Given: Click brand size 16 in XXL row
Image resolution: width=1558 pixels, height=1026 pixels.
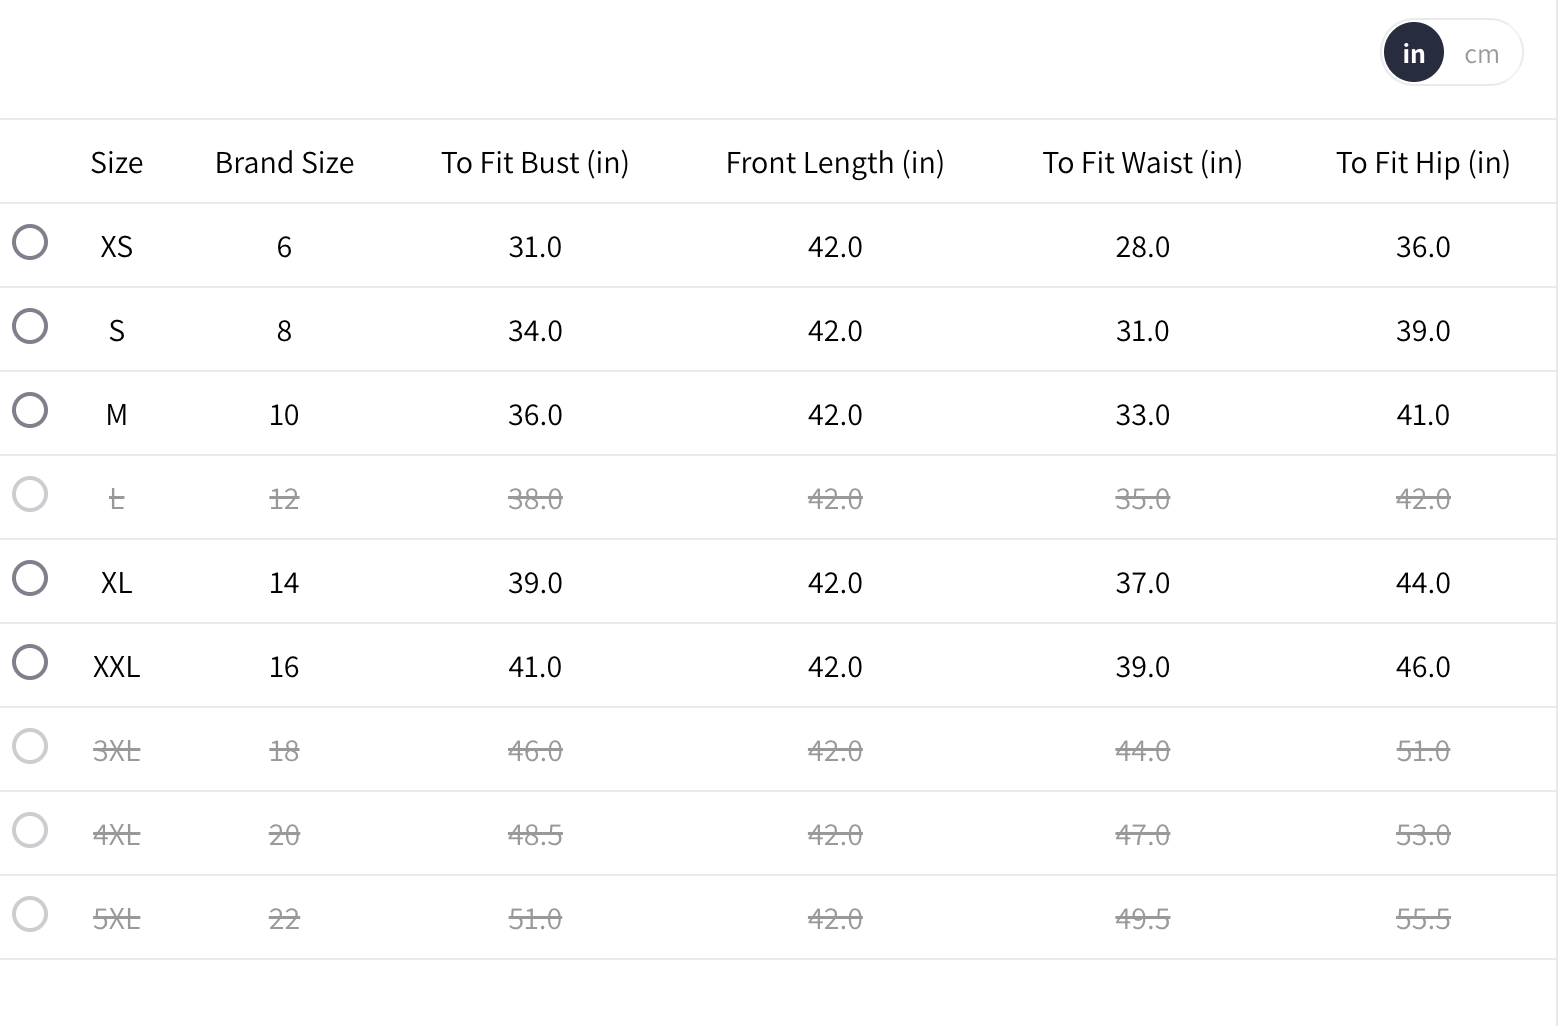Looking at the screenshot, I should point(284,667).
